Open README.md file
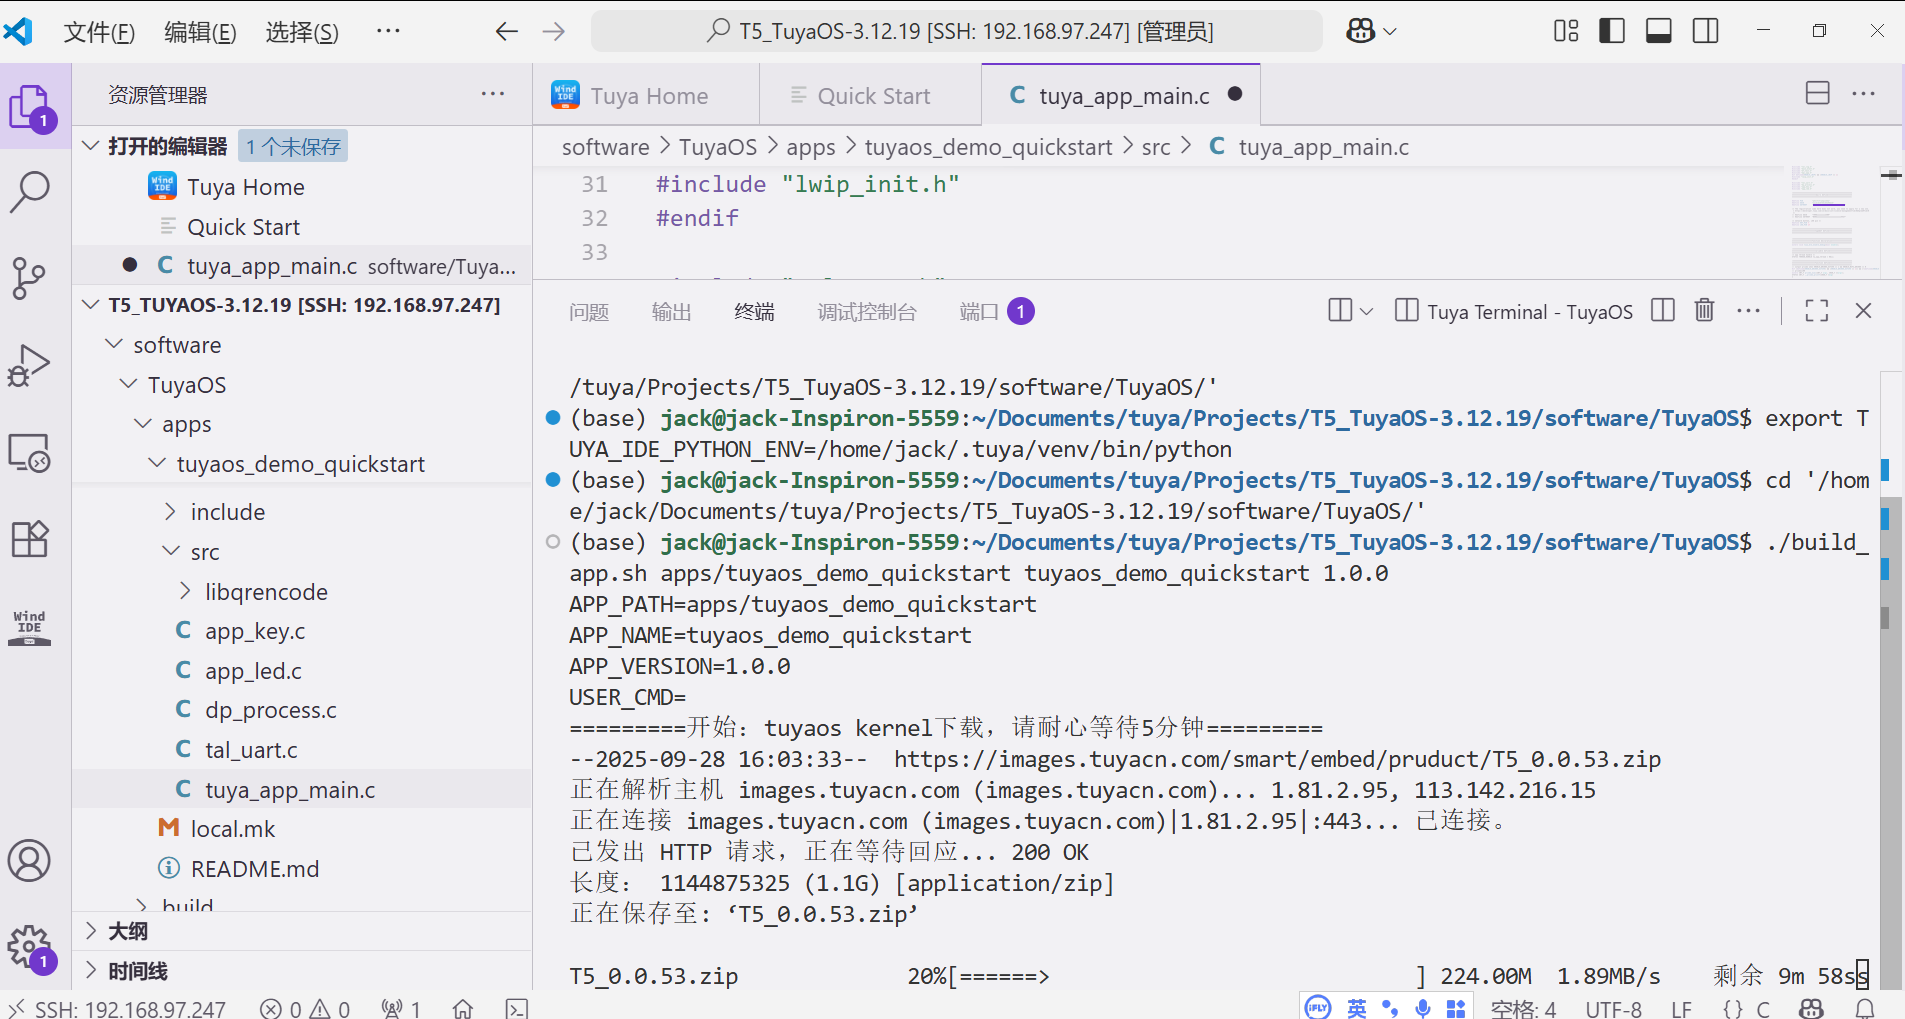The width and height of the screenshot is (1905, 1019). point(254,869)
